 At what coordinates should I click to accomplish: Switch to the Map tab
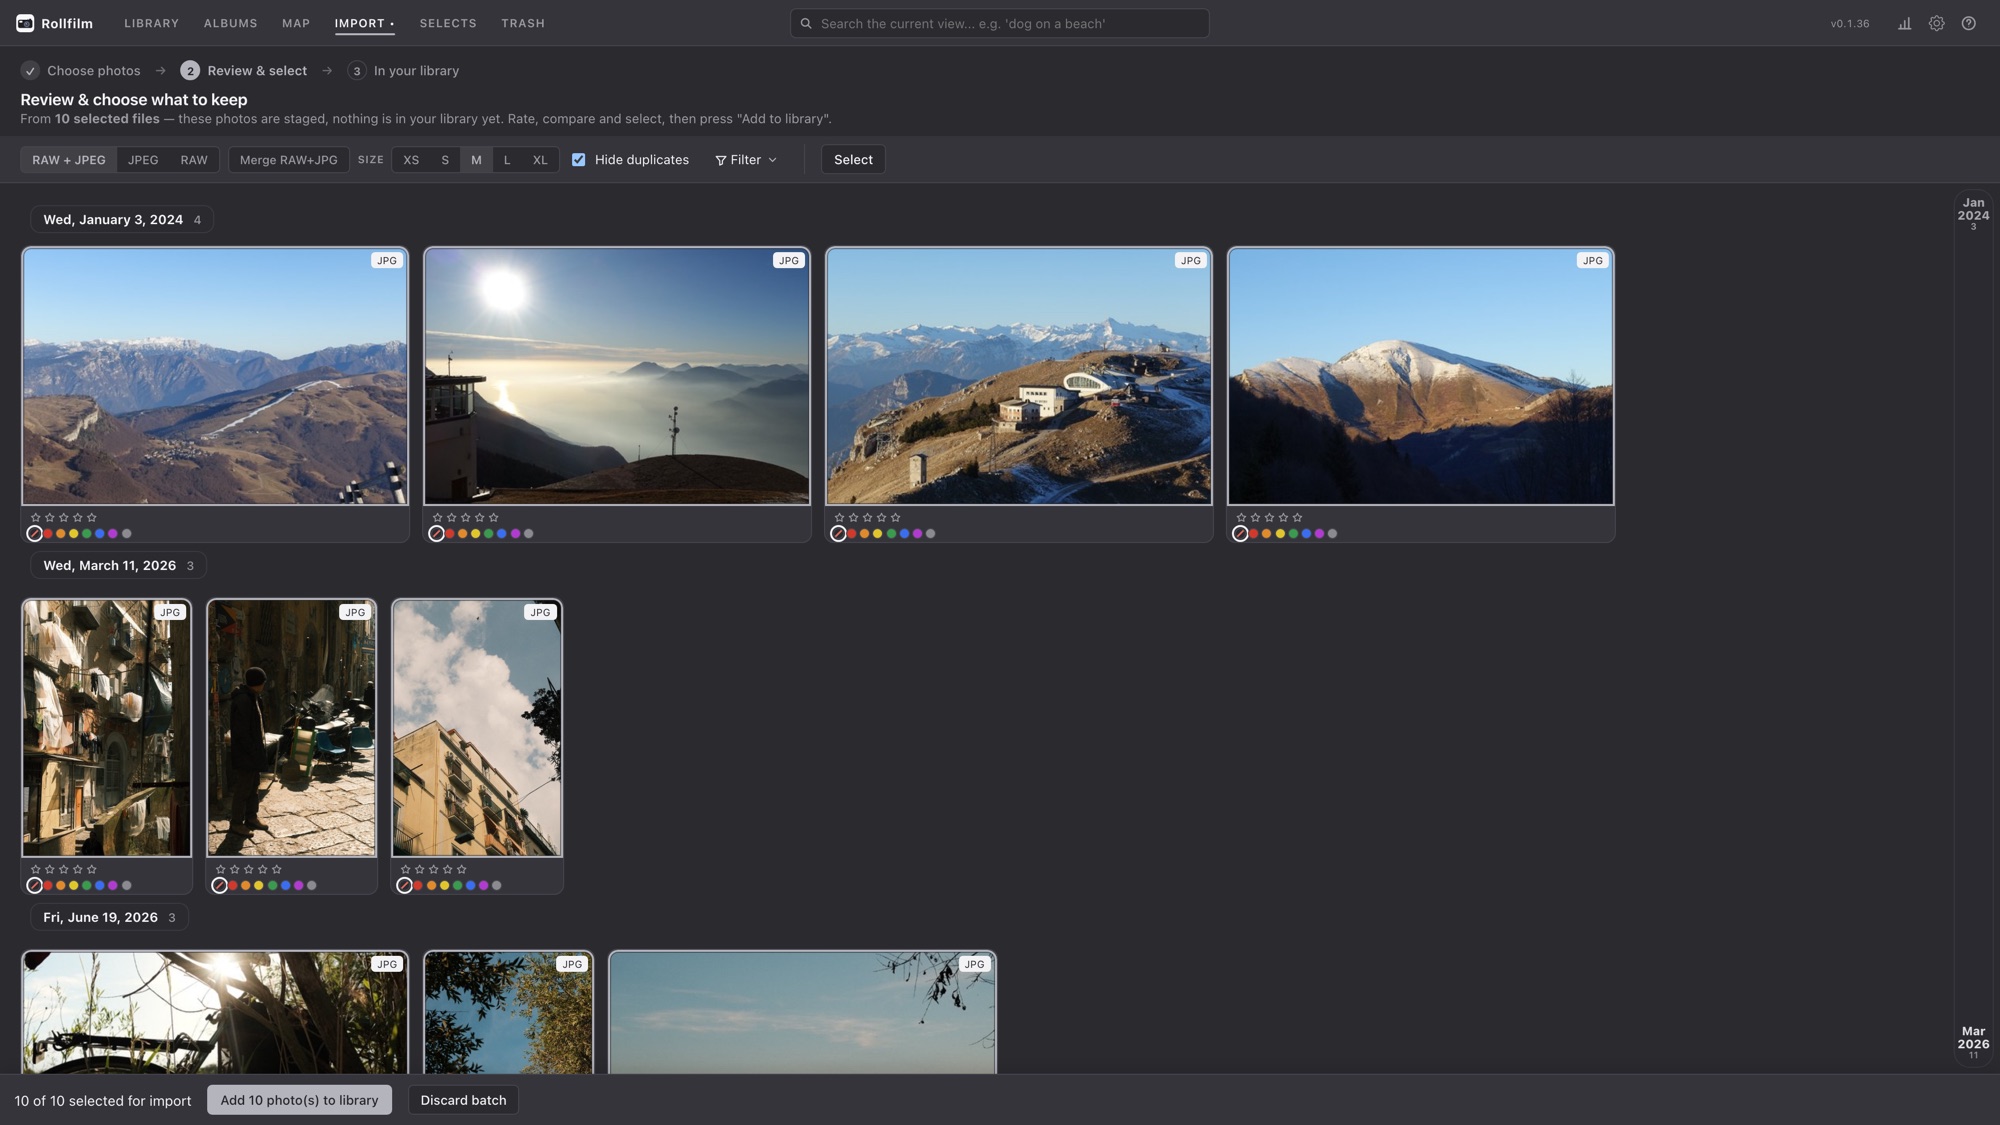click(x=296, y=23)
